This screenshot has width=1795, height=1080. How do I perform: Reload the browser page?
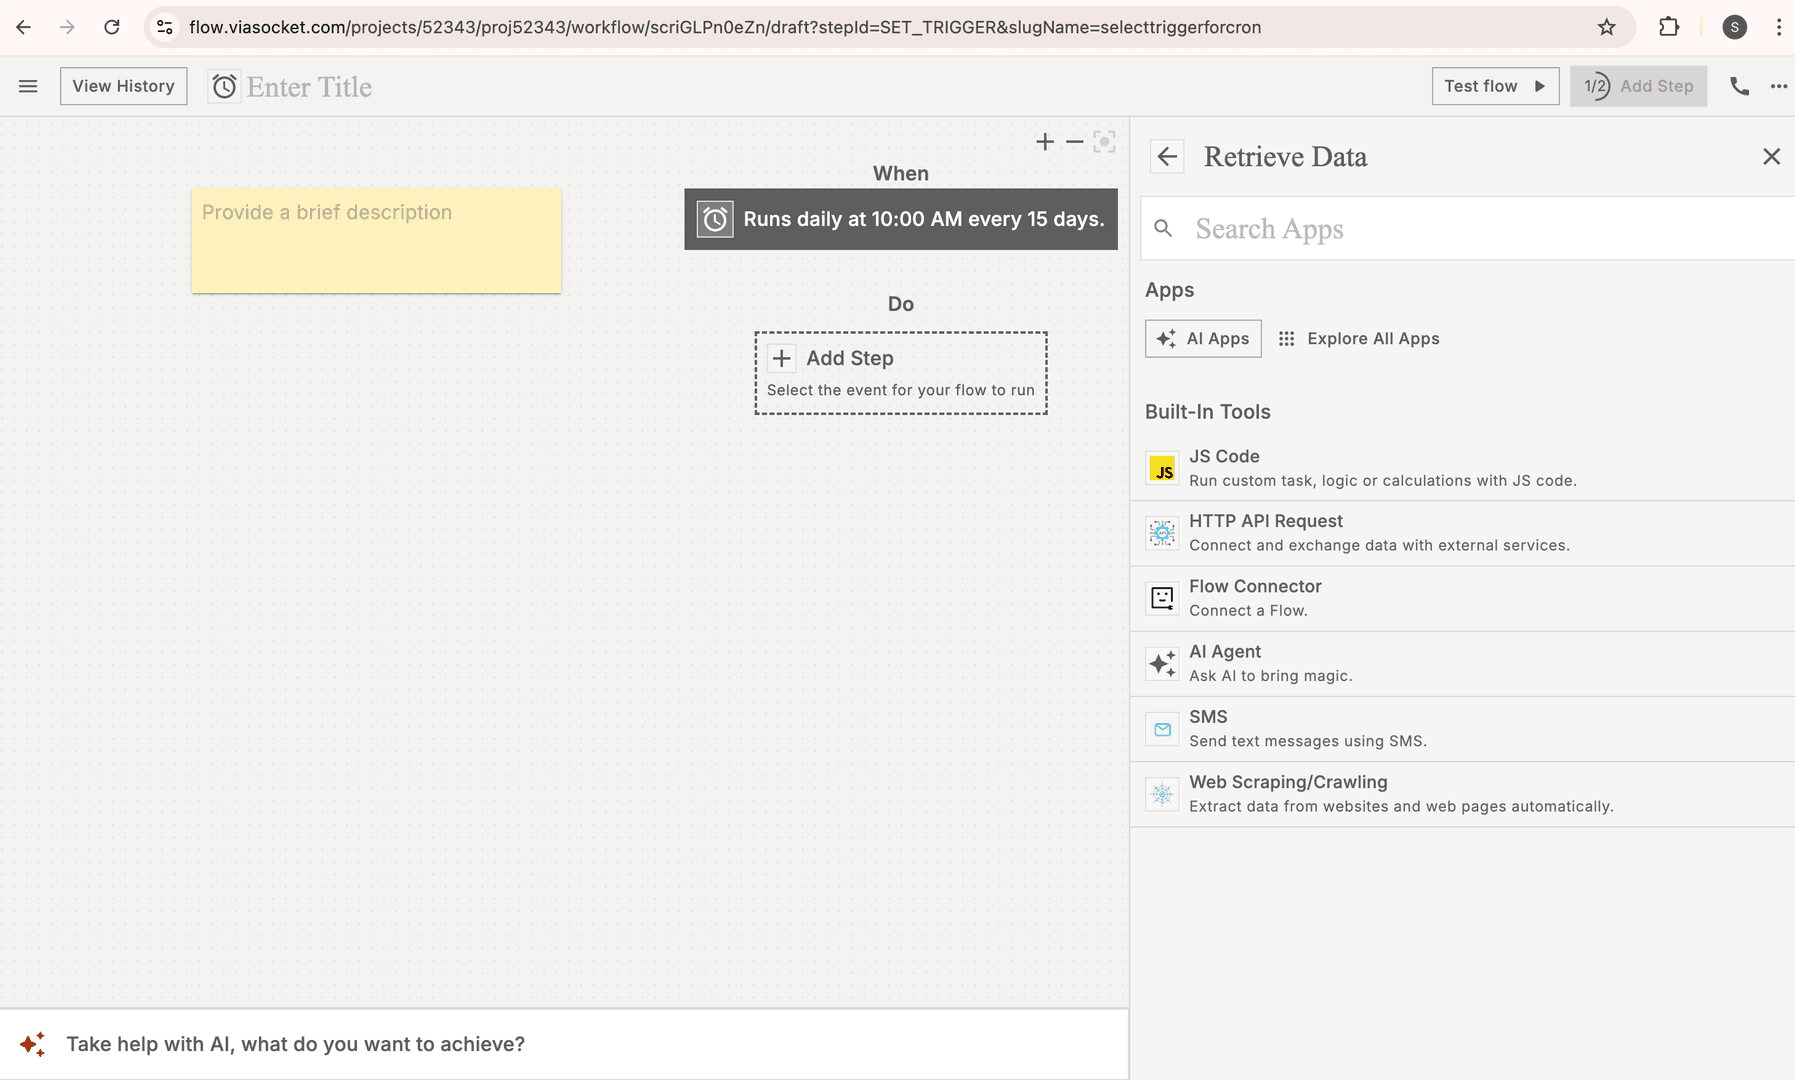tap(112, 27)
